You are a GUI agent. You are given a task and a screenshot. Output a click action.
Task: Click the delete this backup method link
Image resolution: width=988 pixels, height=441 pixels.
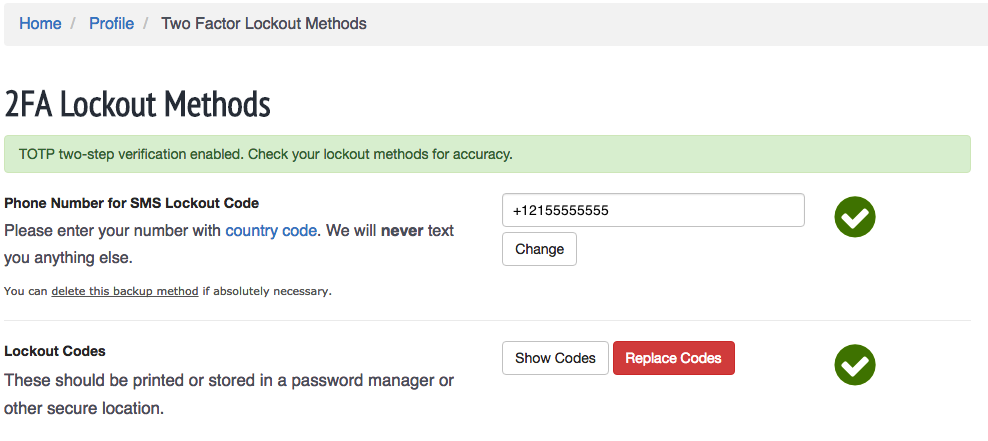point(125,291)
